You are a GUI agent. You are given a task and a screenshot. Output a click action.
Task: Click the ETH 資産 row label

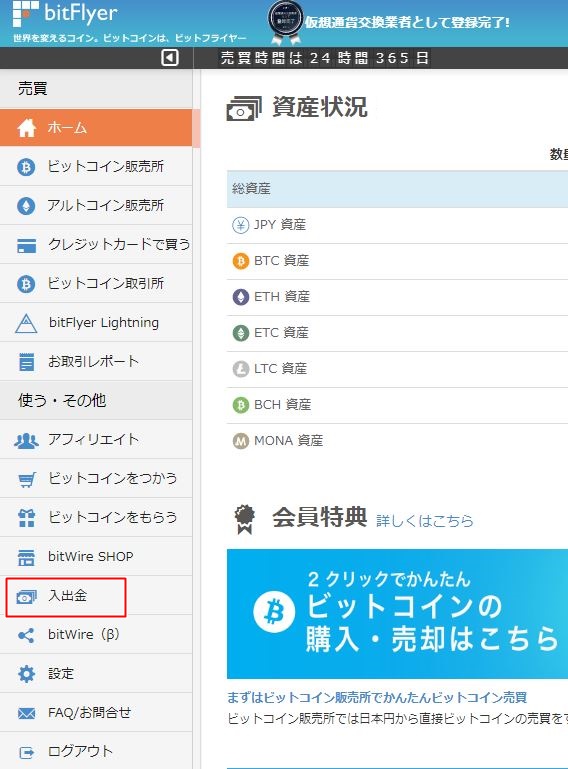pos(282,297)
